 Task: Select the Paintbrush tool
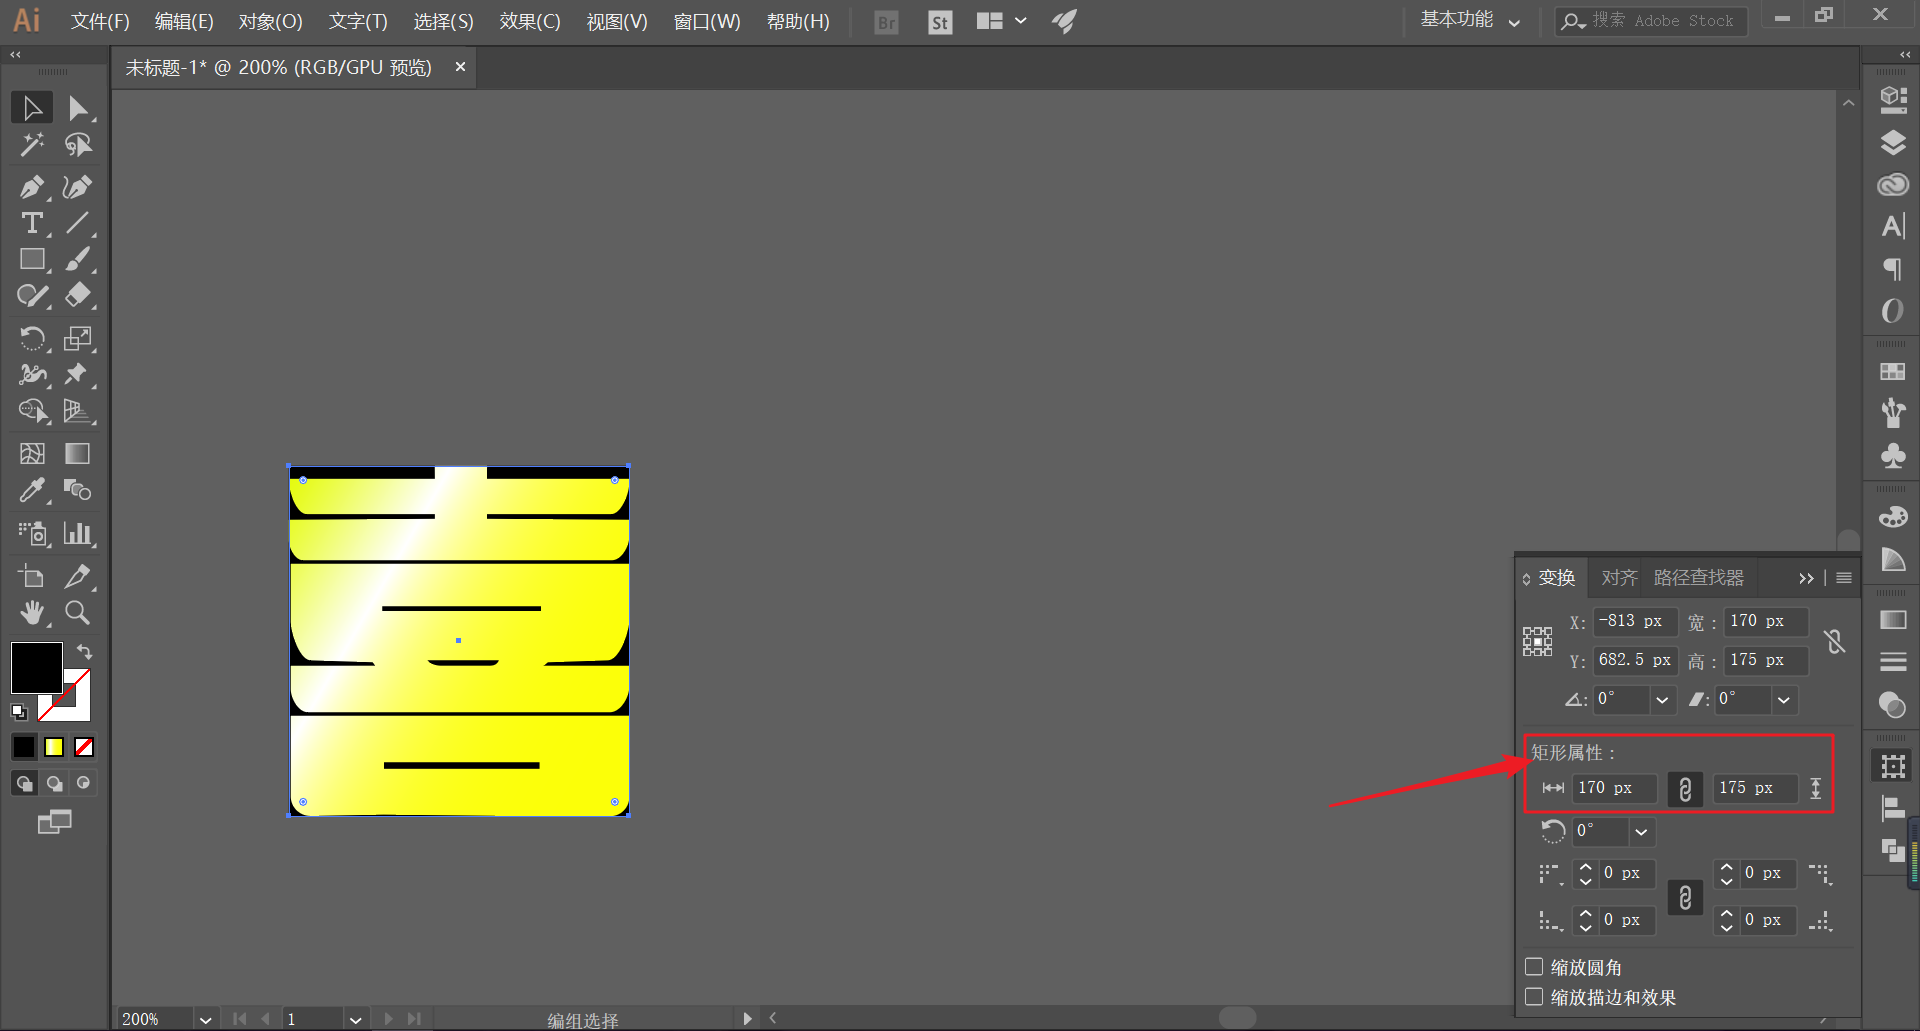78,260
